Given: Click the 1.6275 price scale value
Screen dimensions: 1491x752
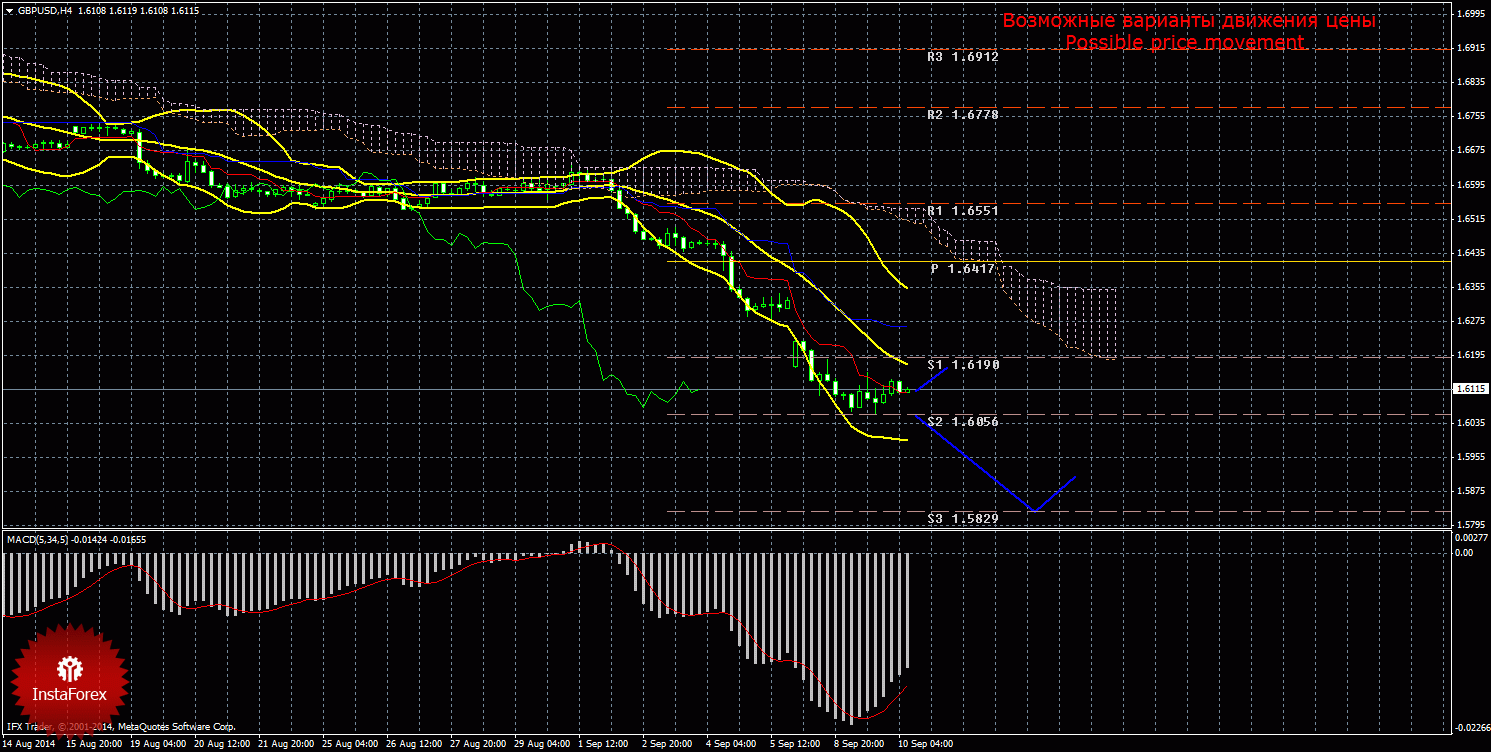Looking at the screenshot, I should point(1469,321).
